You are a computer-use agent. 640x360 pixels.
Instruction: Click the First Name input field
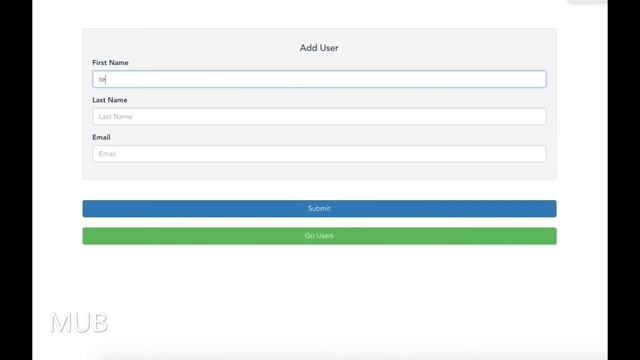tap(319, 79)
